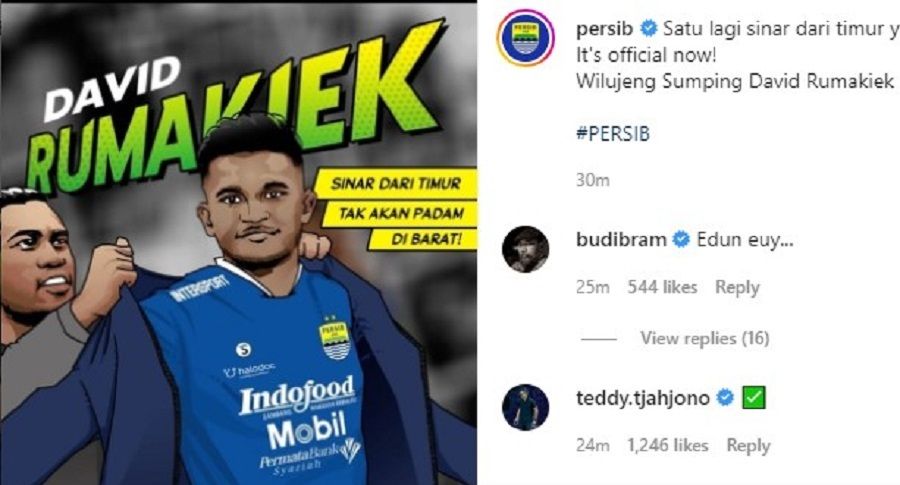This screenshot has height=485, width=900.
Task: Open the #PERSIB hashtag
Action: 612,134
